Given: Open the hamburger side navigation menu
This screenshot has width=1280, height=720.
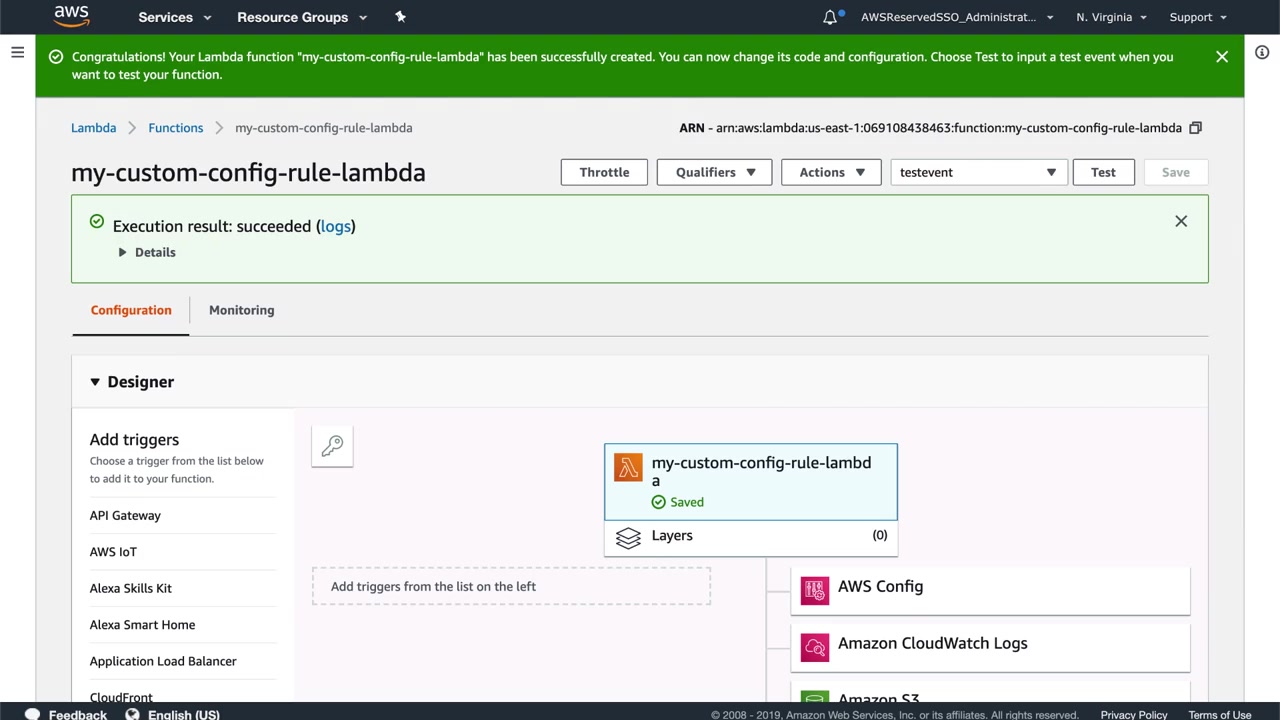Looking at the screenshot, I should tap(17, 52).
